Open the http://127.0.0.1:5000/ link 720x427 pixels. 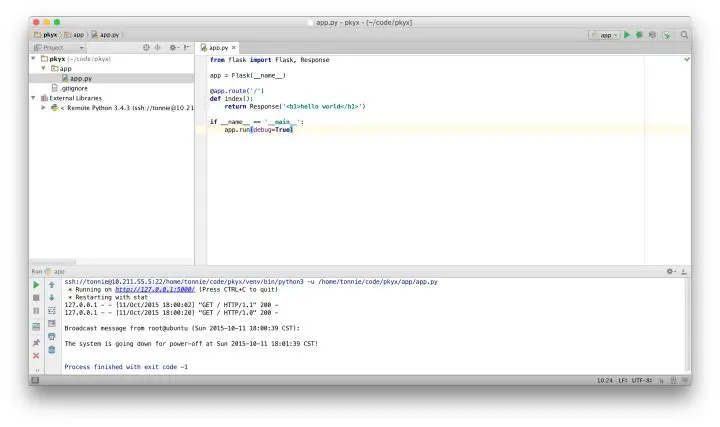pyautogui.click(x=155, y=290)
